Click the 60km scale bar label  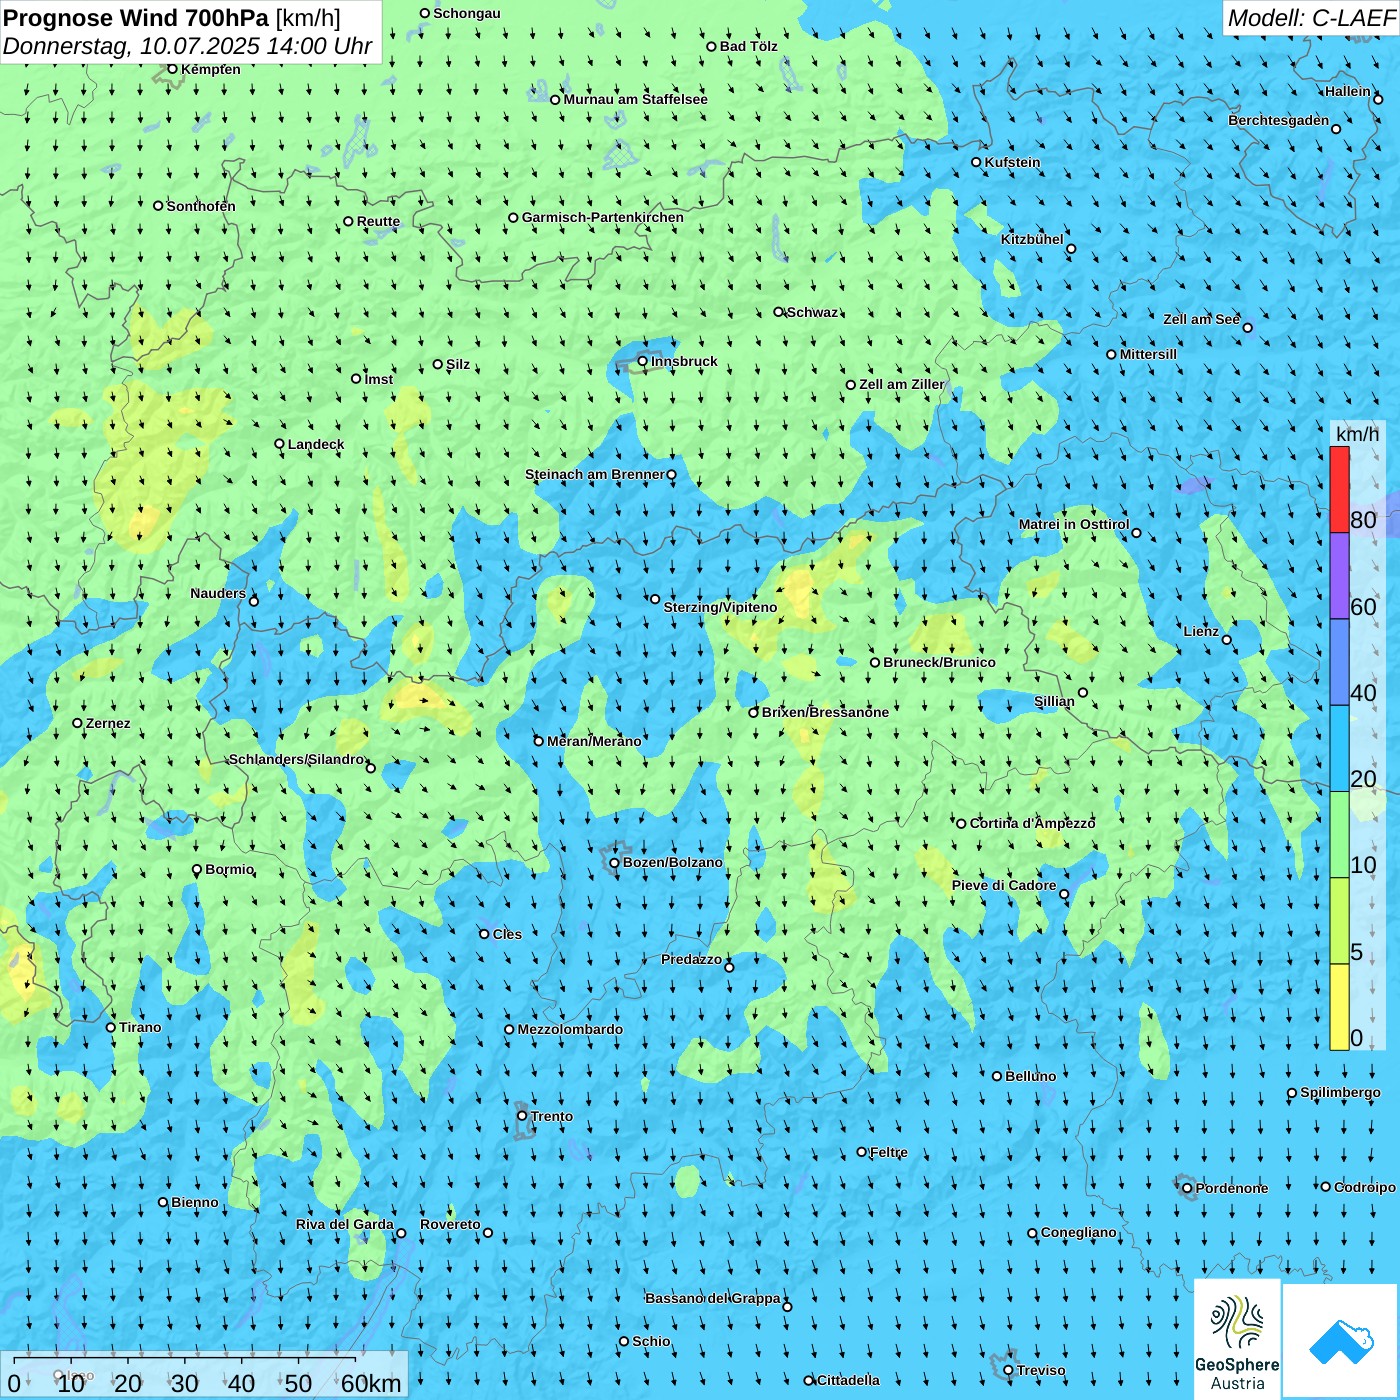coord(371,1384)
